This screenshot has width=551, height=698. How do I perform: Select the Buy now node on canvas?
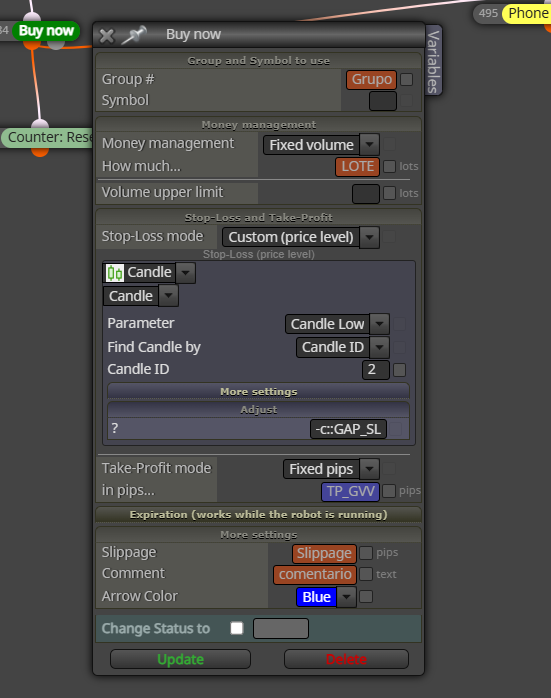(x=46, y=31)
